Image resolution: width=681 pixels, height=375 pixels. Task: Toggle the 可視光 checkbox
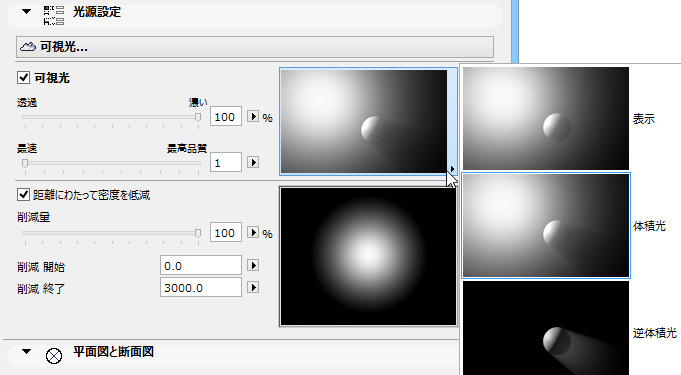click(x=23, y=78)
